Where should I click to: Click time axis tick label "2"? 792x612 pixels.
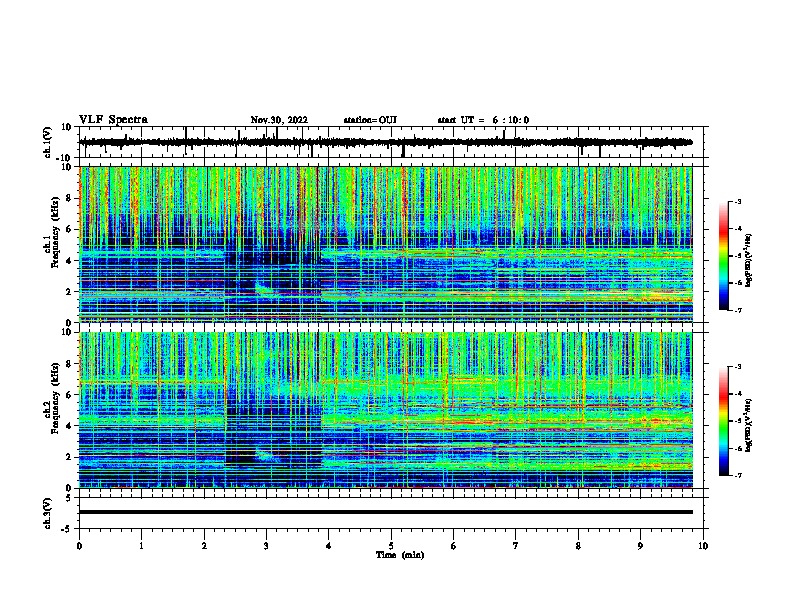click(204, 546)
